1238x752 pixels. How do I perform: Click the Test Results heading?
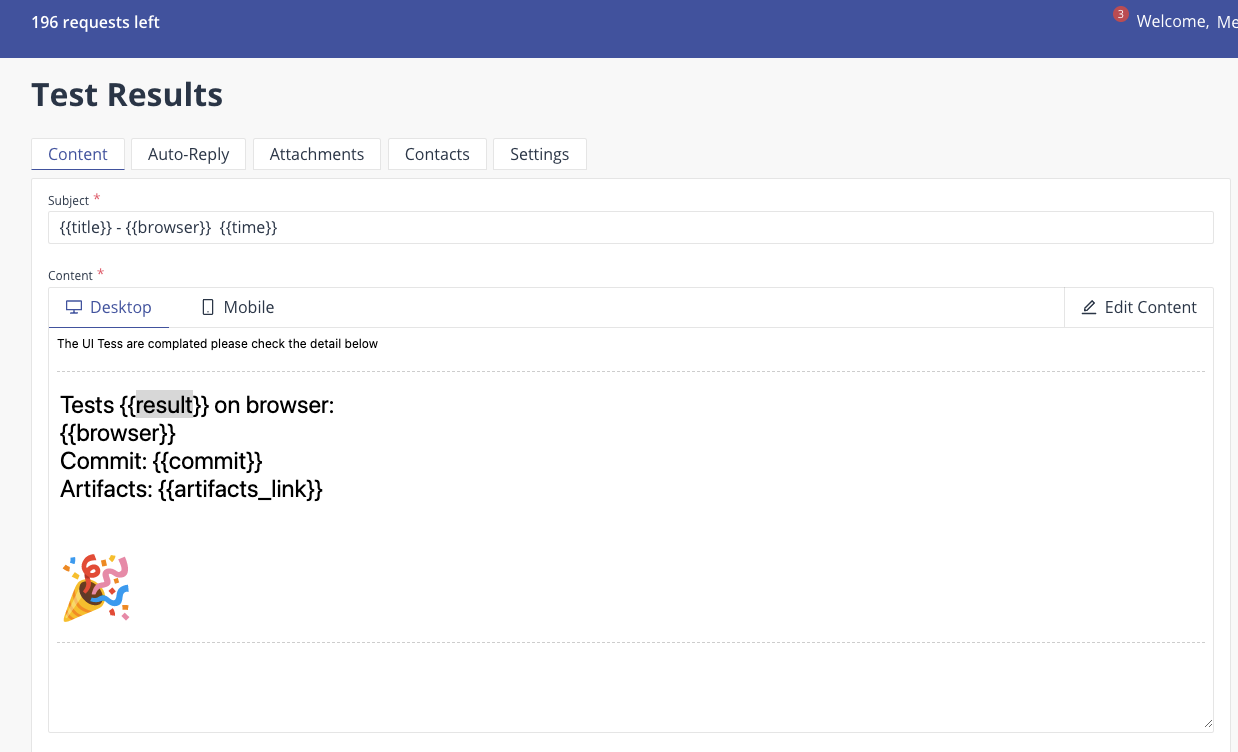pos(127,95)
